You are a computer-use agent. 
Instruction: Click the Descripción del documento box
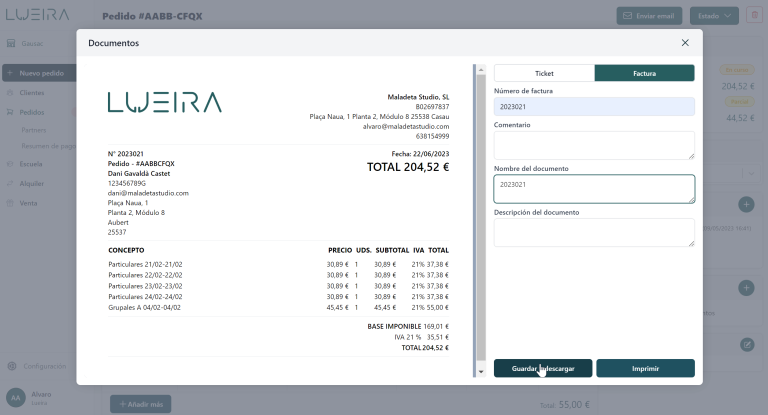(594, 232)
